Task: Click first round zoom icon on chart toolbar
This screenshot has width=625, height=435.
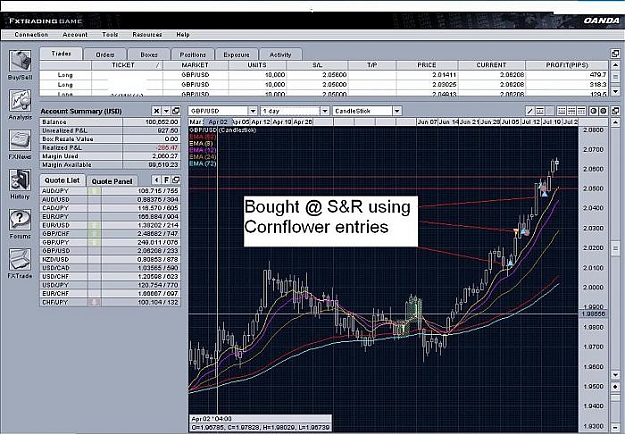Action: click(594, 111)
